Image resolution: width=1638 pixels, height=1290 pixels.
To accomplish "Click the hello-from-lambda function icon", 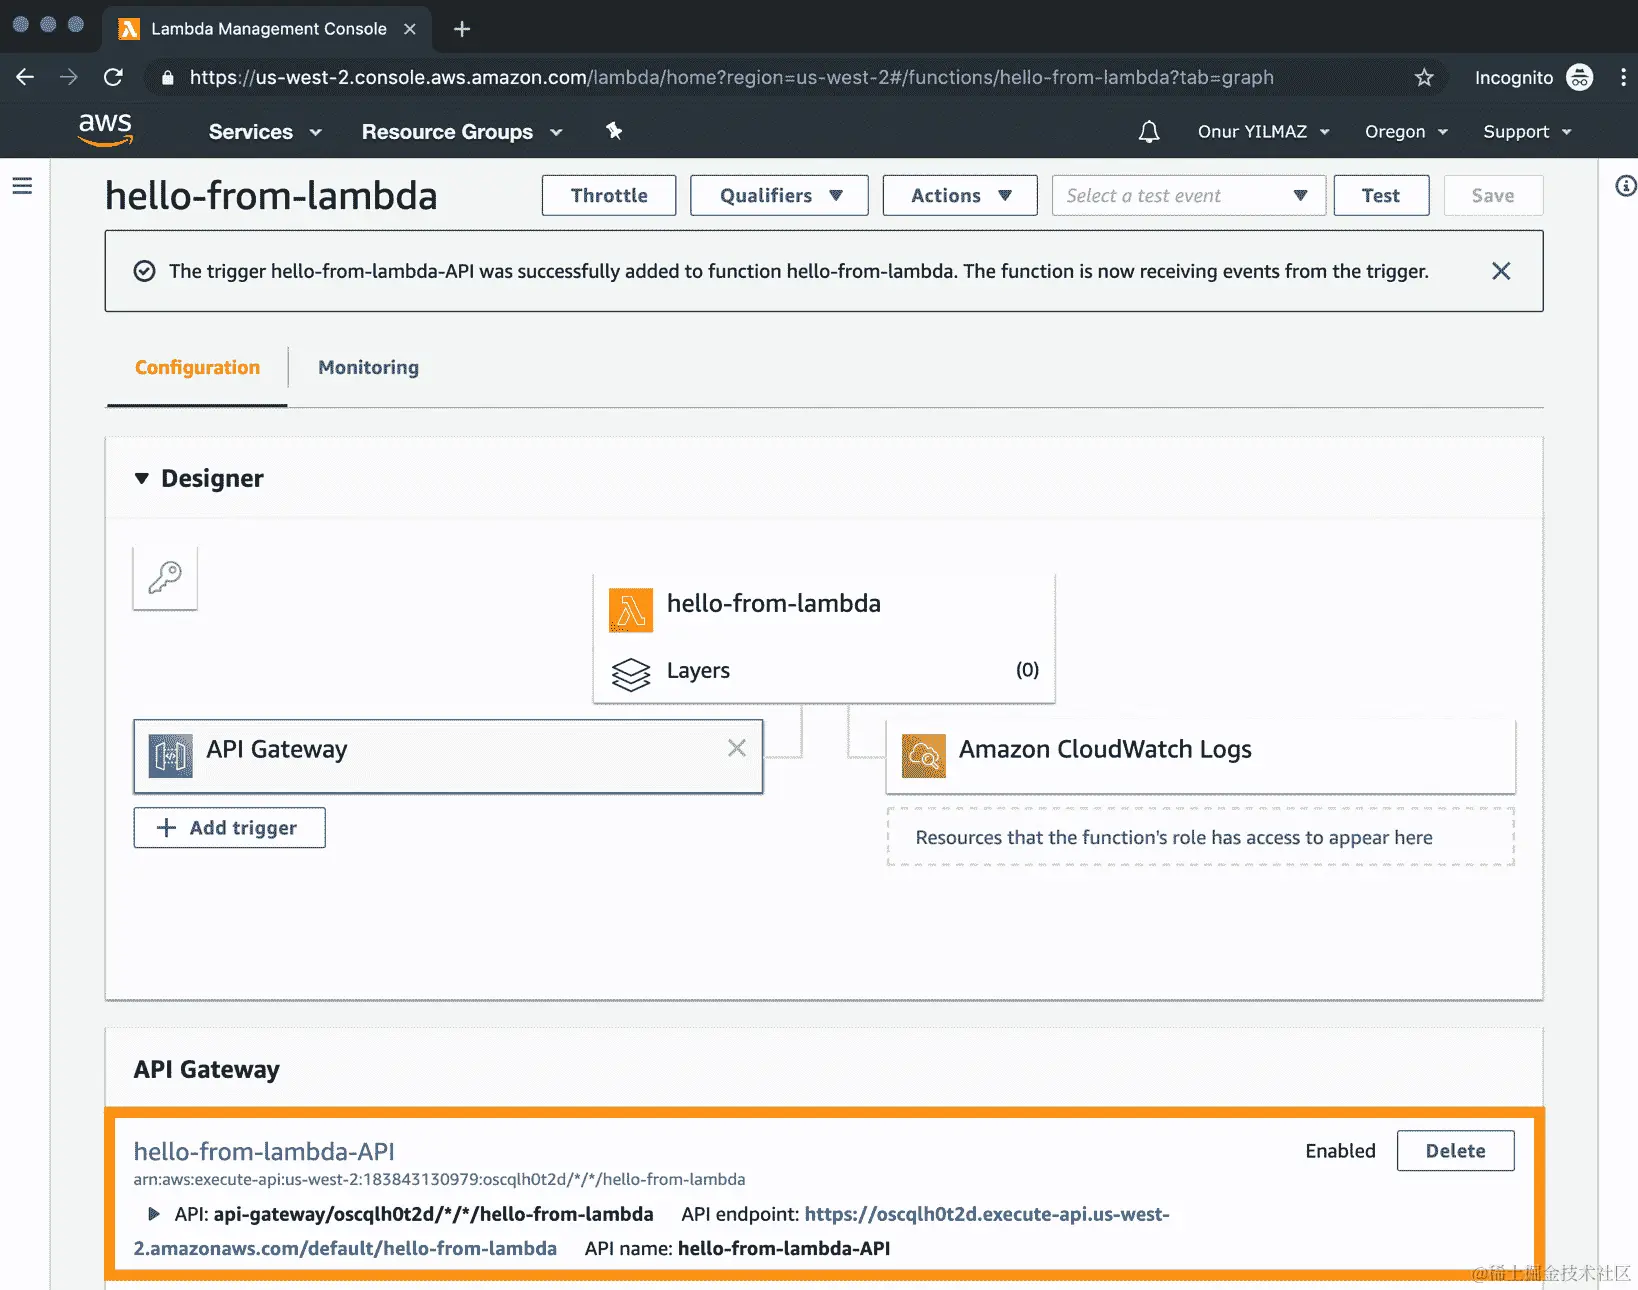I will click(x=630, y=609).
